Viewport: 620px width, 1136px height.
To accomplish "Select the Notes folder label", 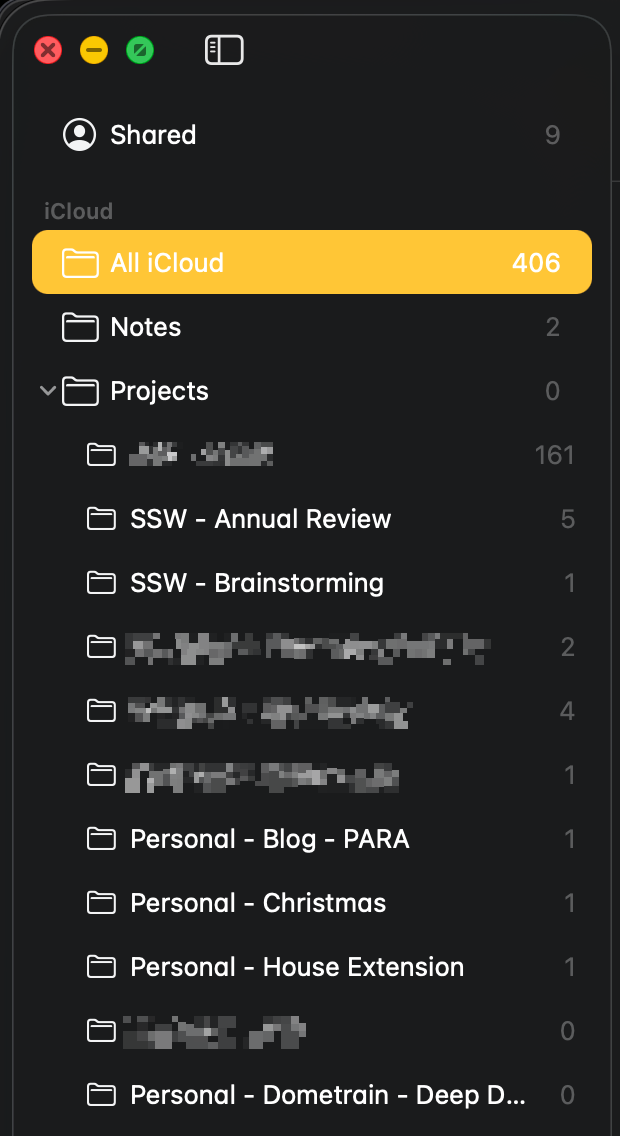I will [x=146, y=327].
